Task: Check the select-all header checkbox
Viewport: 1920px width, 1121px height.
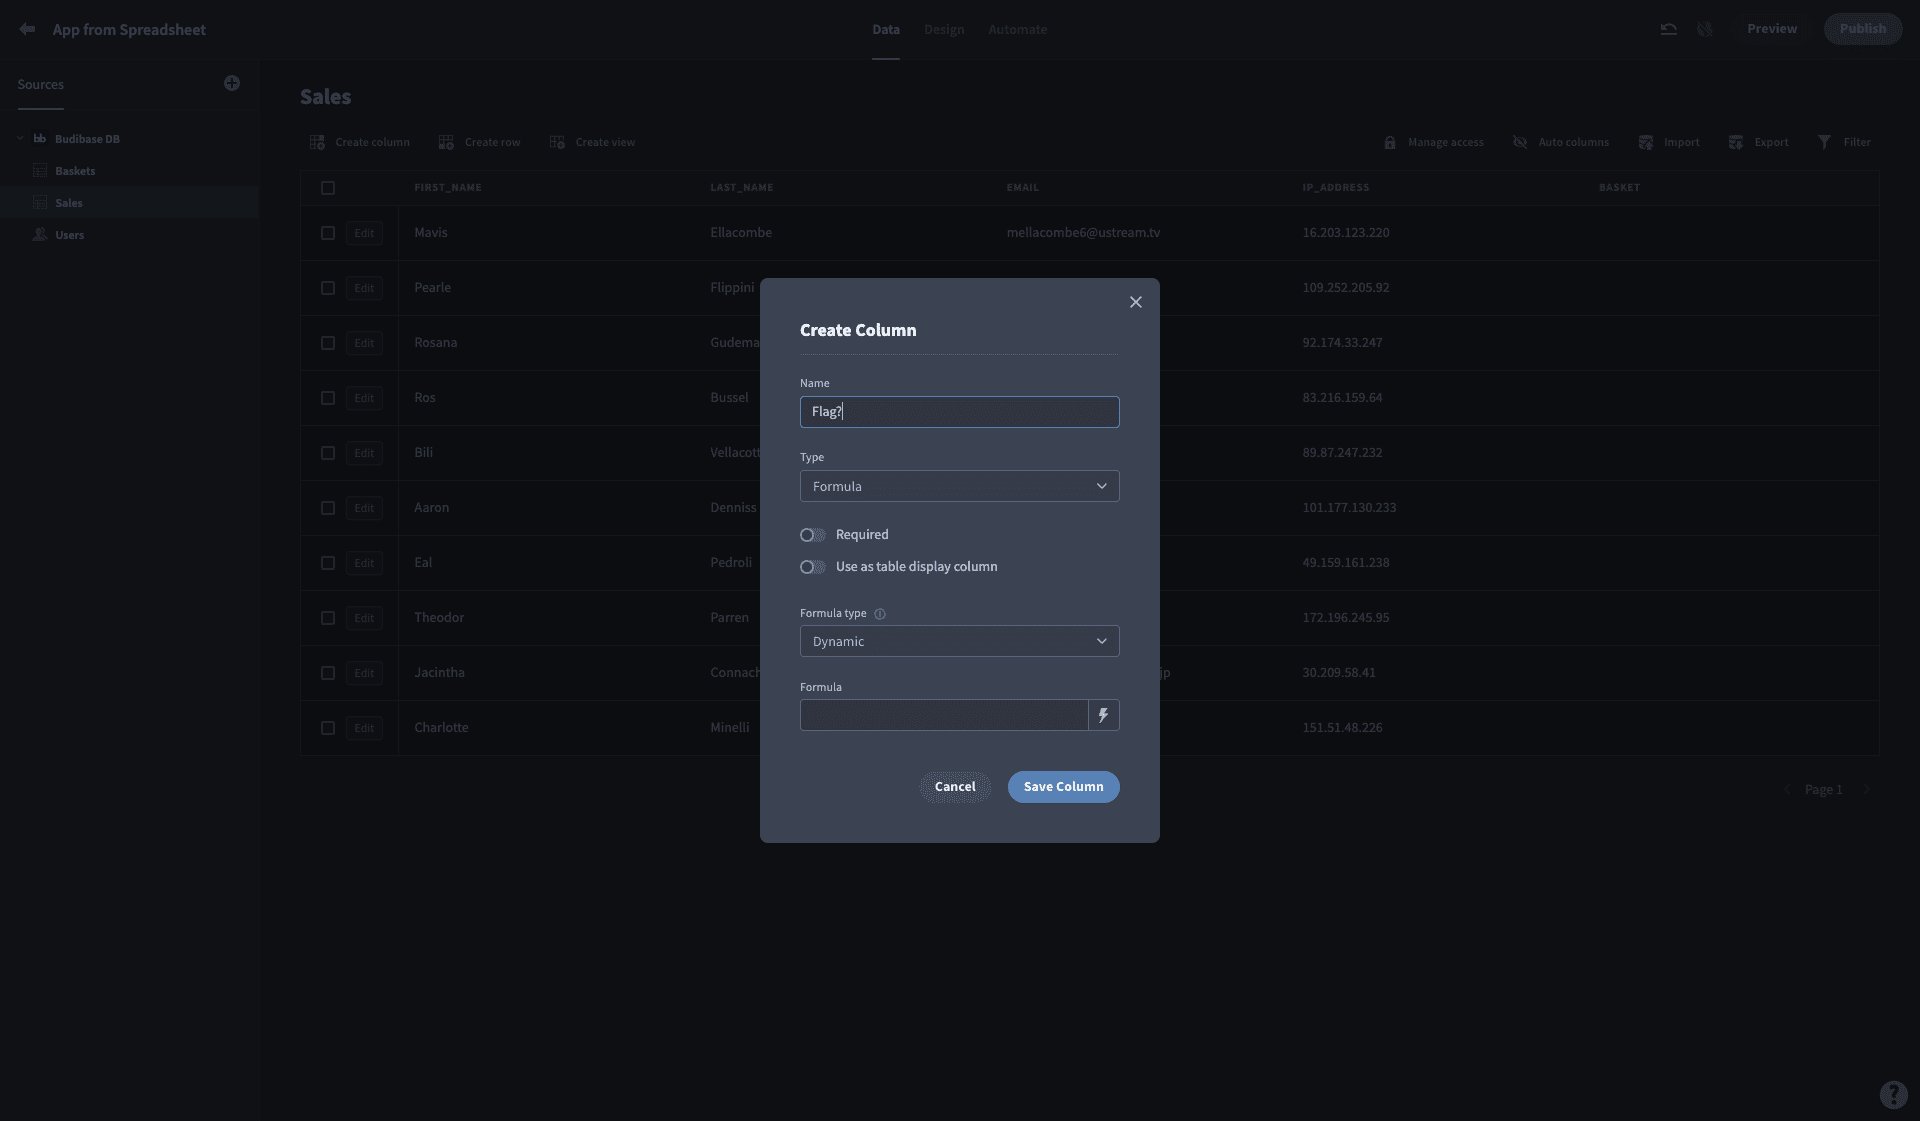Action: 328,188
